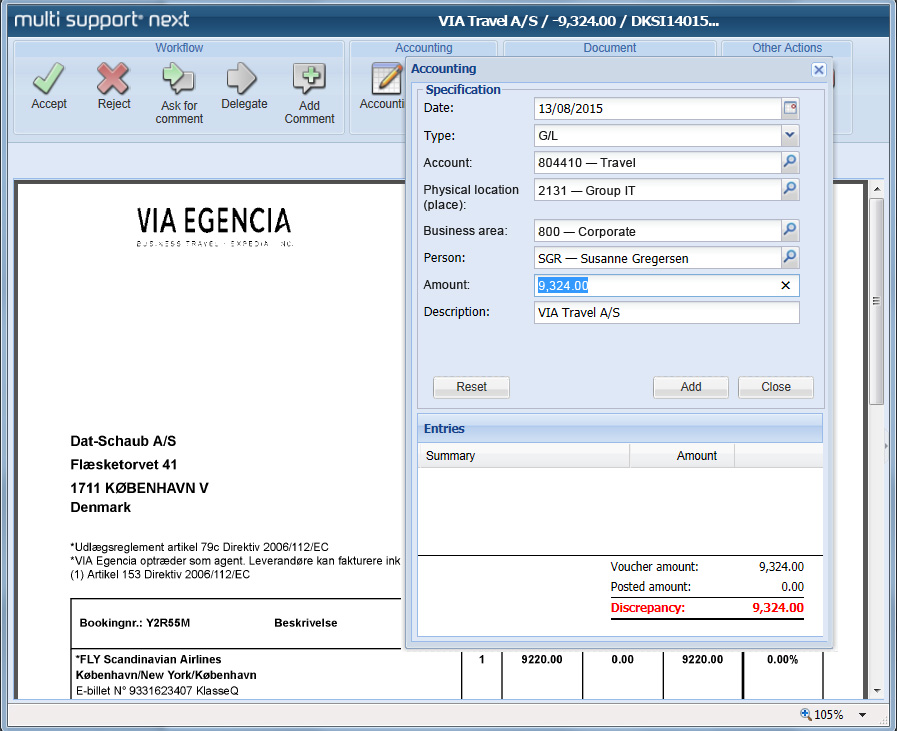
Task: Open the Business area lookup magnifier
Action: [x=790, y=230]
